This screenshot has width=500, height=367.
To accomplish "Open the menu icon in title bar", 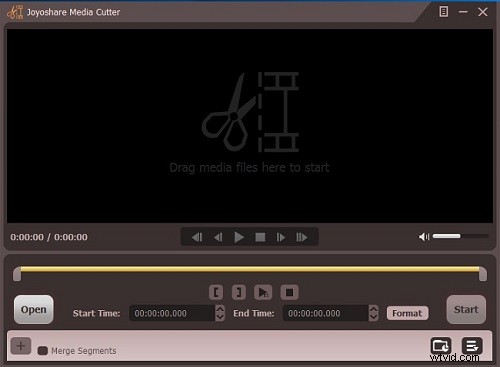I will click(443, 12).
